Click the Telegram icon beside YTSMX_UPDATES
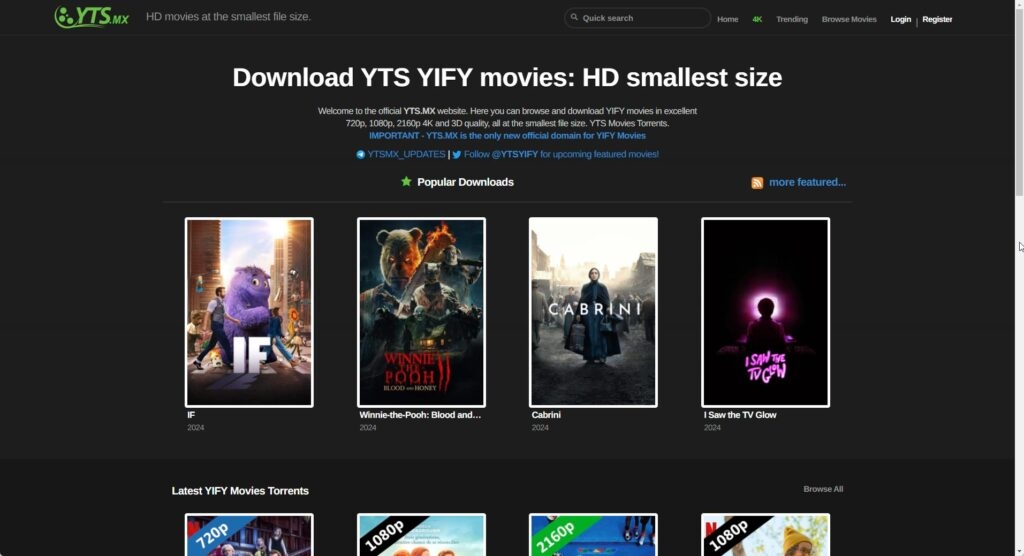This screenshot has height=556, width=1024. click(360, 155)
